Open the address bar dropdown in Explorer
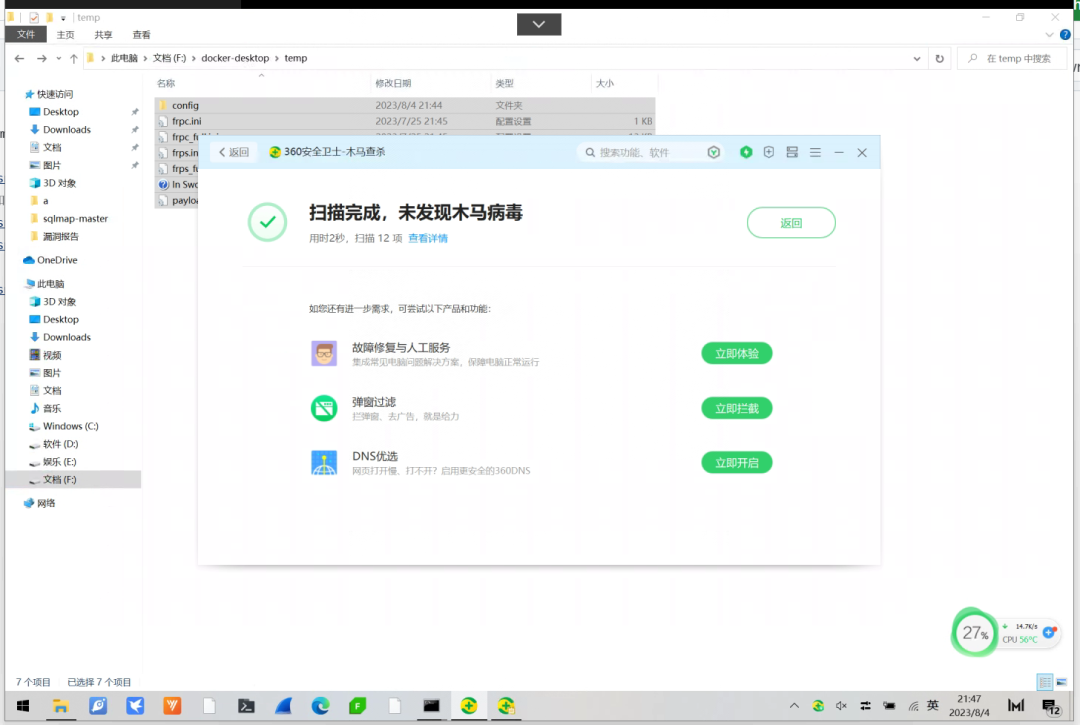The height and width of the screenshot is (725, 1080). click(x=917, y=58)
